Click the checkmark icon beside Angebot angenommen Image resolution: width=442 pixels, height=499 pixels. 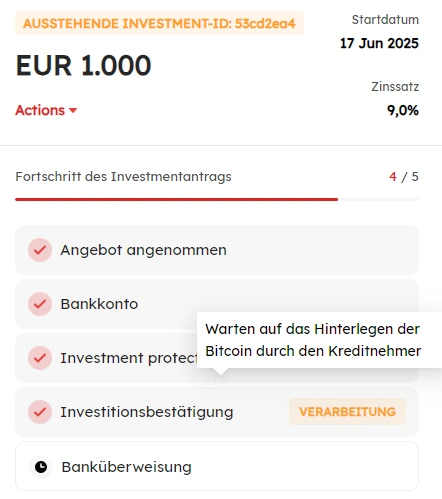click(x=40, y=250)
